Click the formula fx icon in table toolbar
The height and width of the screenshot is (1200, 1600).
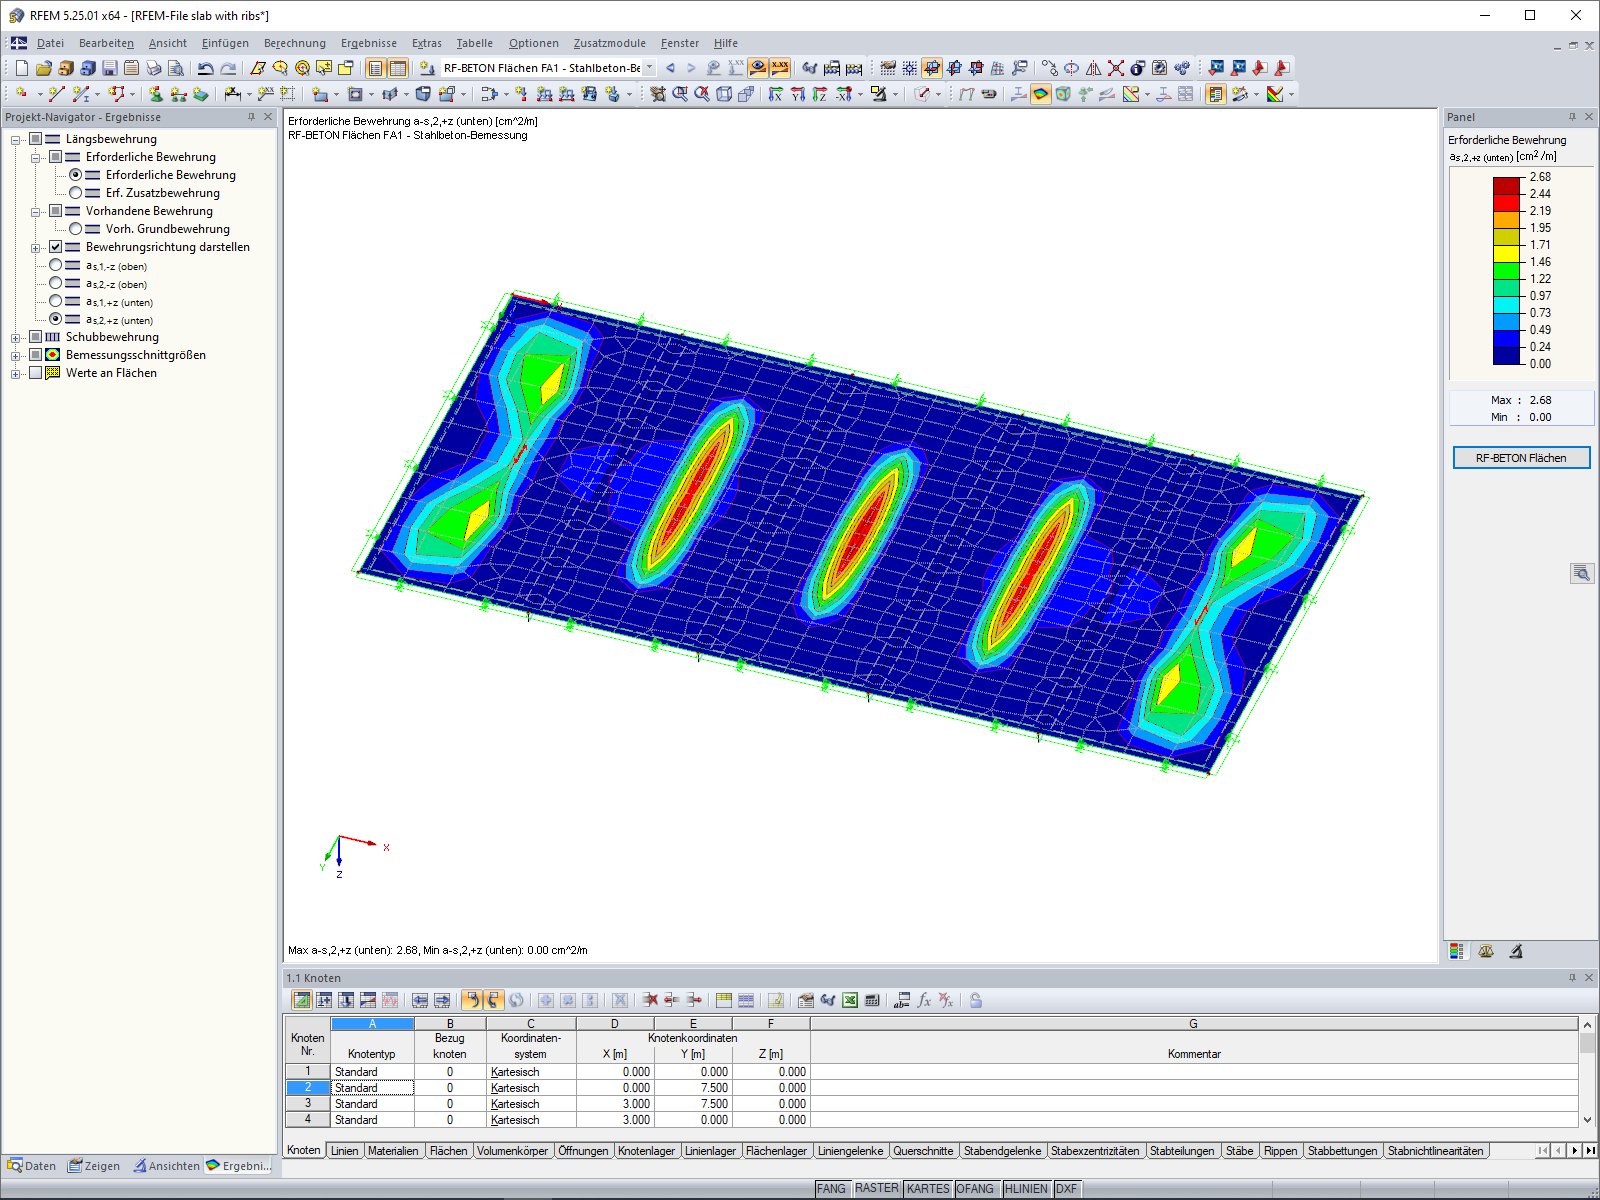point(924,1000)
